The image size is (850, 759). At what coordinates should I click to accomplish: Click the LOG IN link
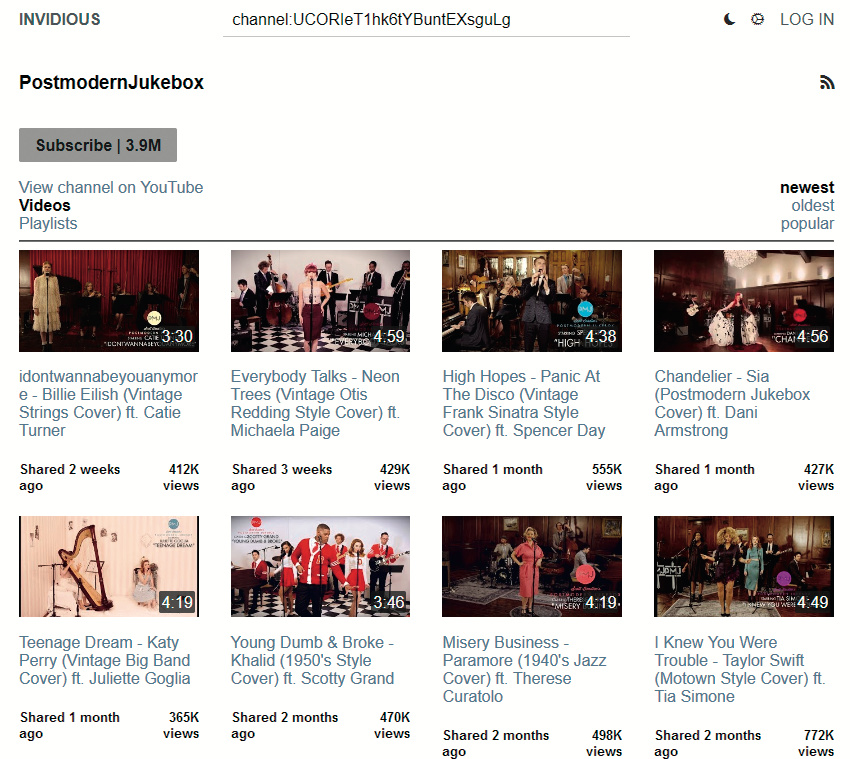807,20
